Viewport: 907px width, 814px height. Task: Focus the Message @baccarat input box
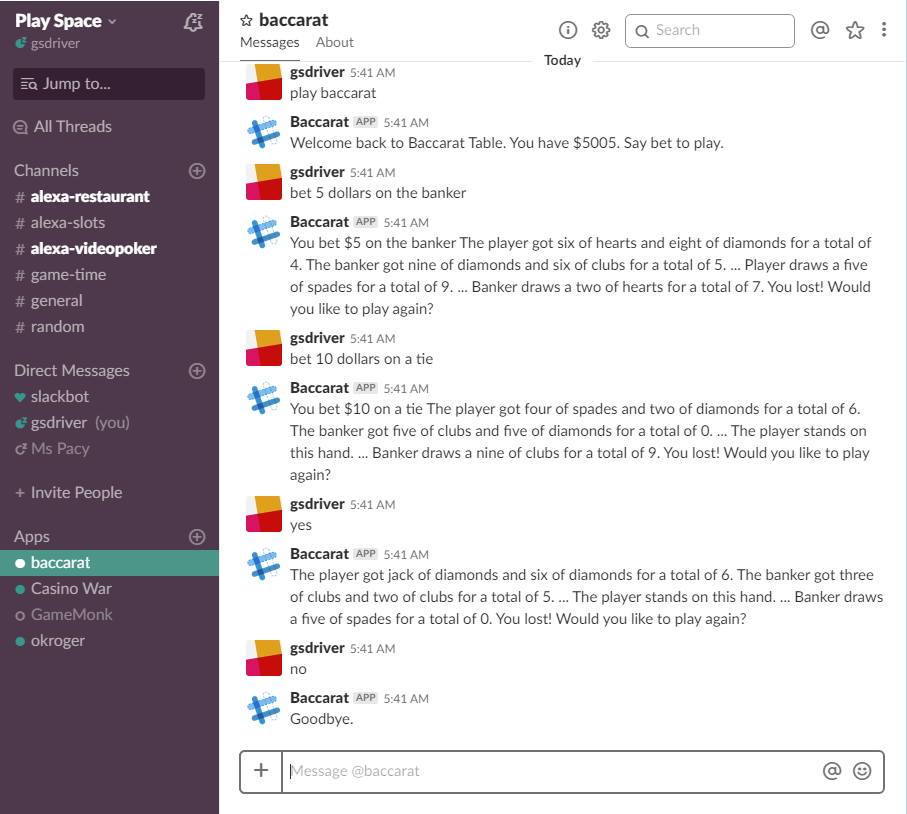[552, 771]
